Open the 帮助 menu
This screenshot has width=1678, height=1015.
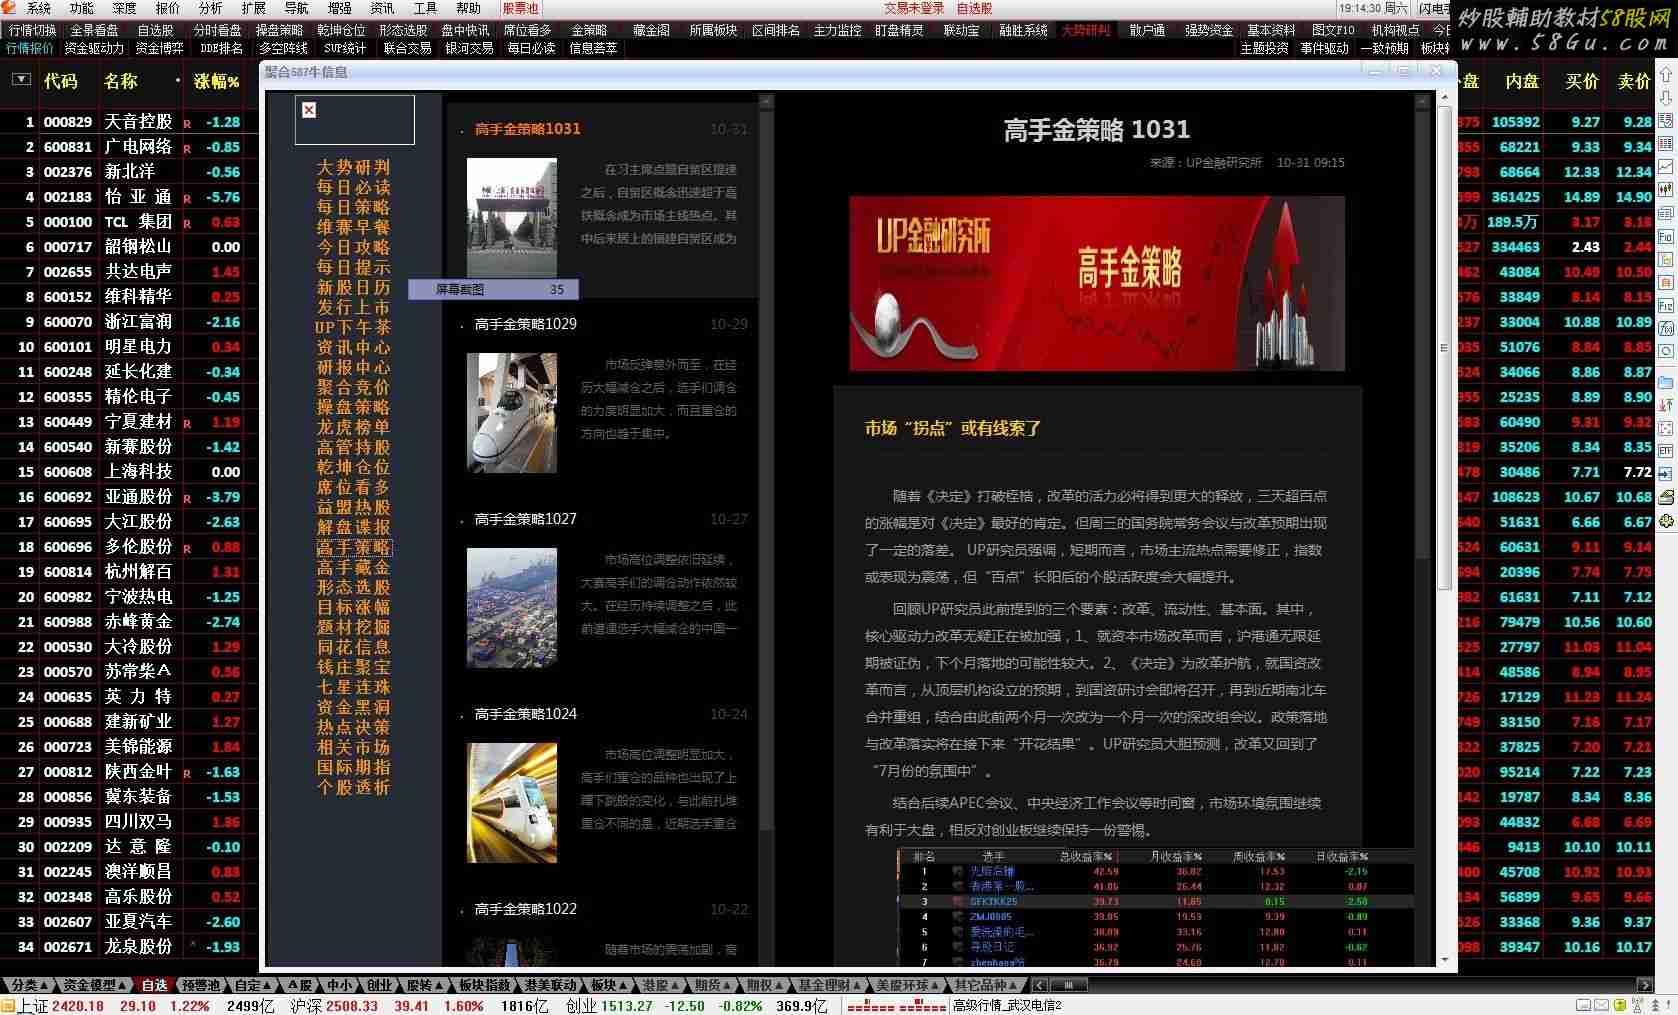point(469,8)
